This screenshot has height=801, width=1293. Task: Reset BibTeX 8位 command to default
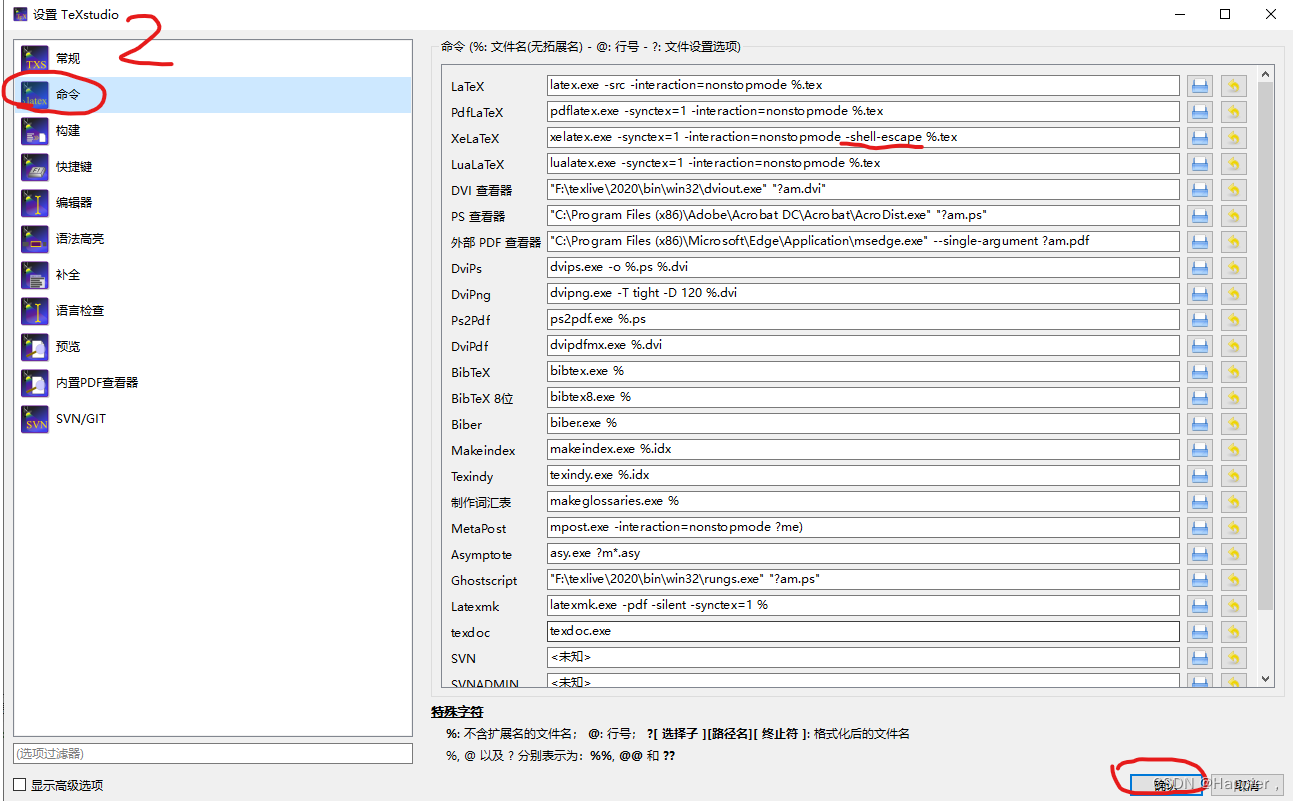(x=1234, y=398)
